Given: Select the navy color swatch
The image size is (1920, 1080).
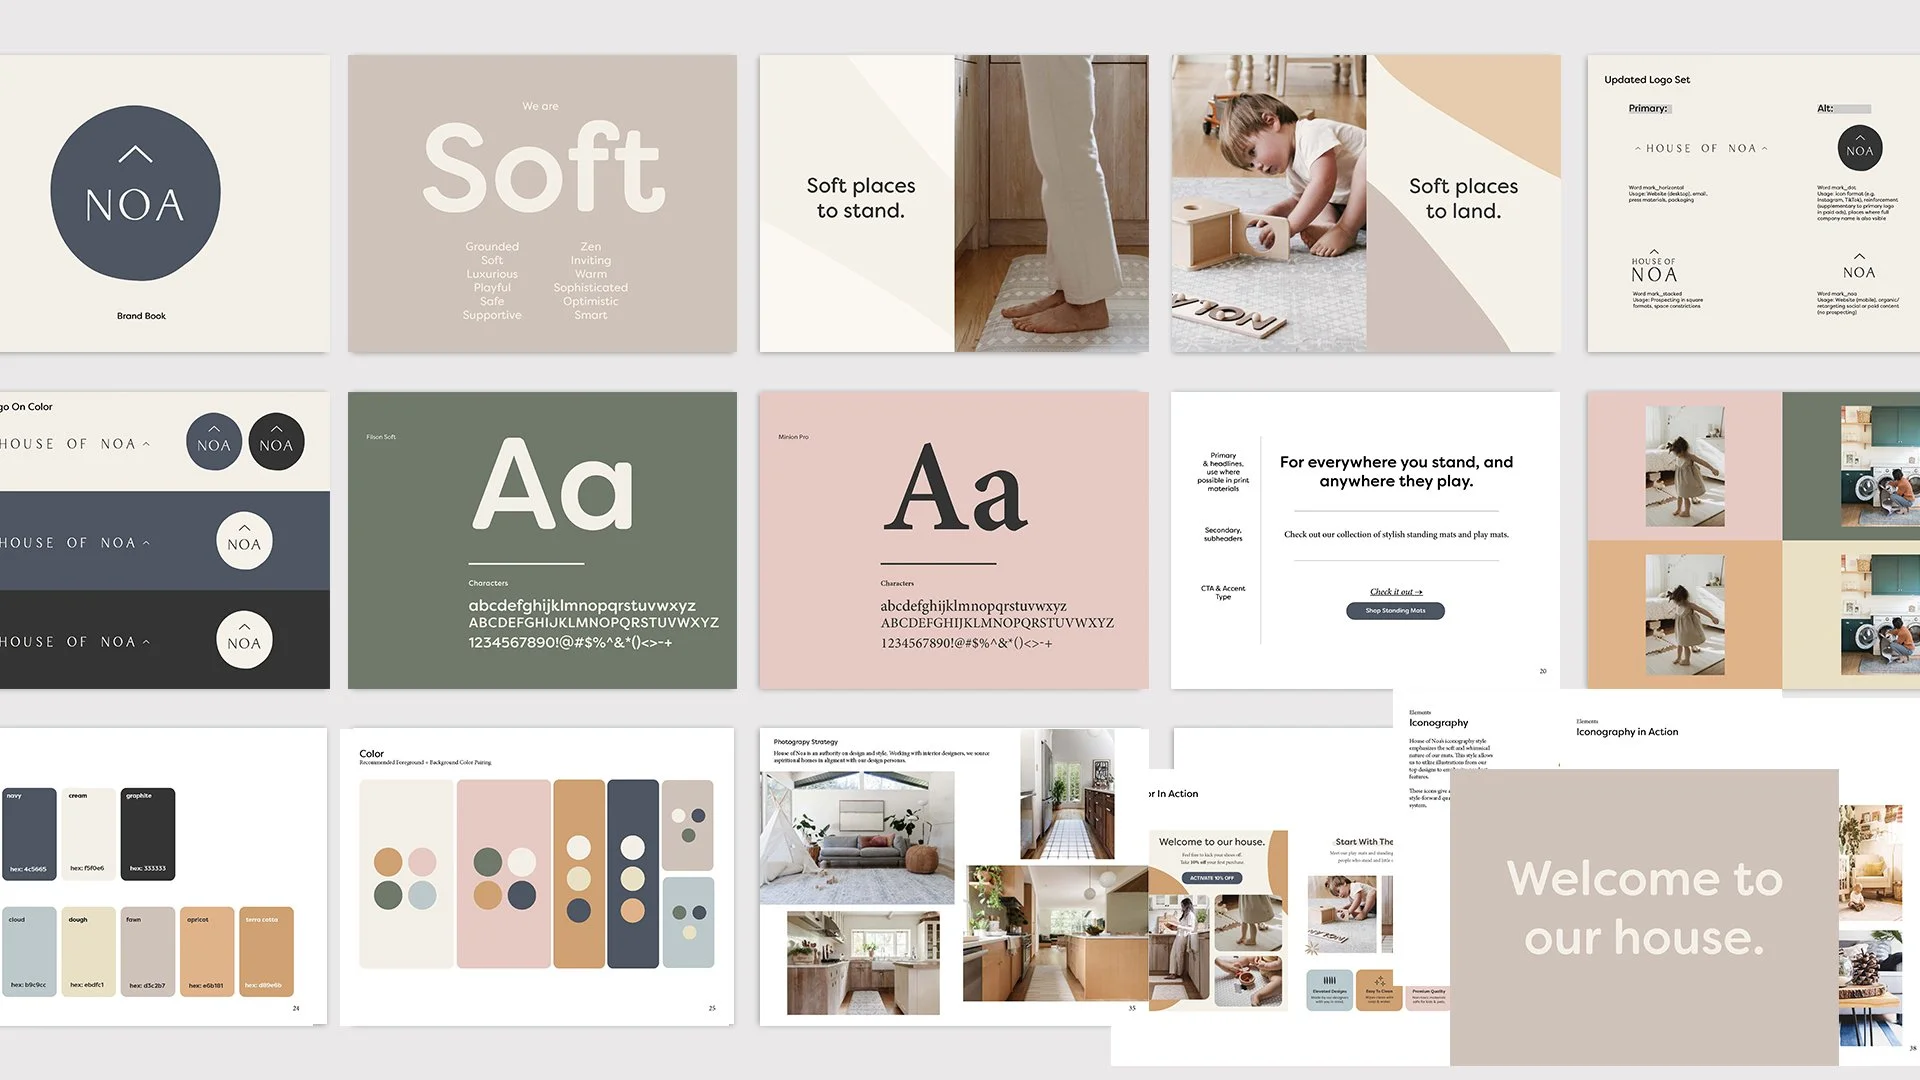Looking at the screenshot, I should click(29, 833).
